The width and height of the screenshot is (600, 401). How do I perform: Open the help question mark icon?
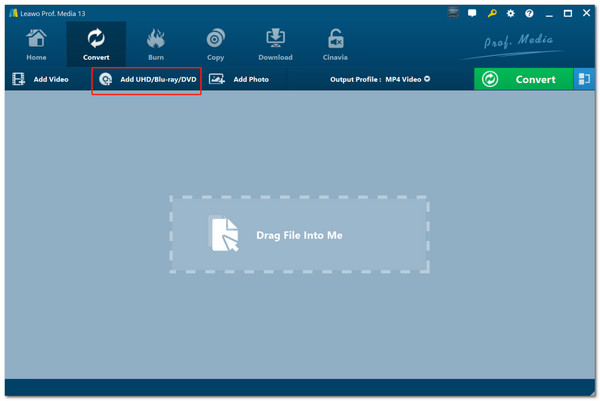point(529,14)
